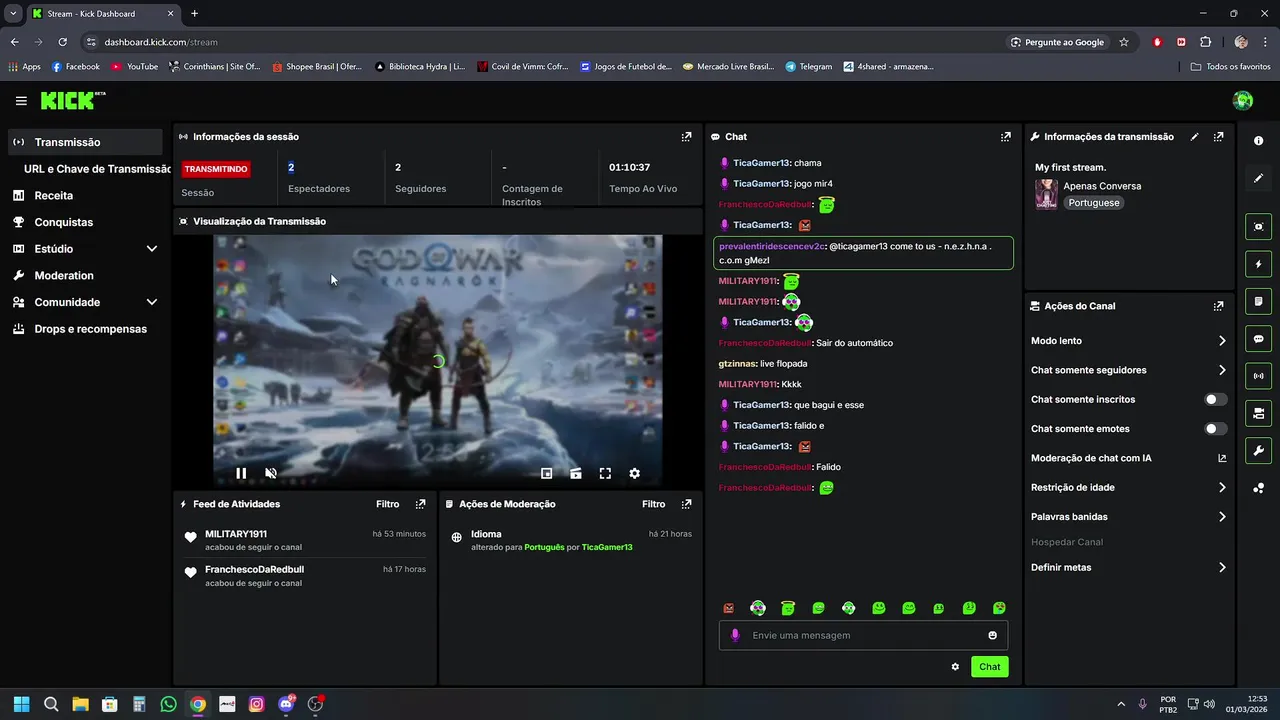This screenshot has height=720, width=1280.
Task: Click the wrench icon in right sidebar
Action: pyautogui.click(x=1259, y=451)
